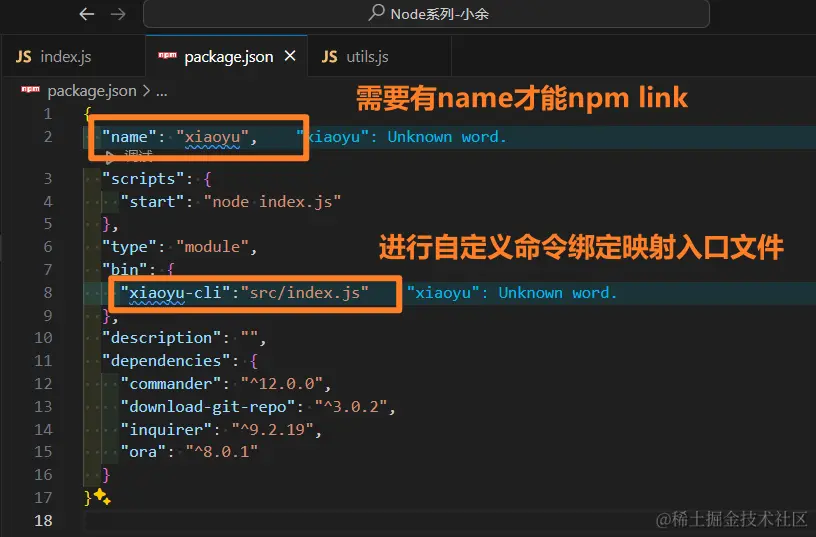The width and height of the screenshot is (816, 537).
Task: Click the "description" key on line 10
Action: 162,338
